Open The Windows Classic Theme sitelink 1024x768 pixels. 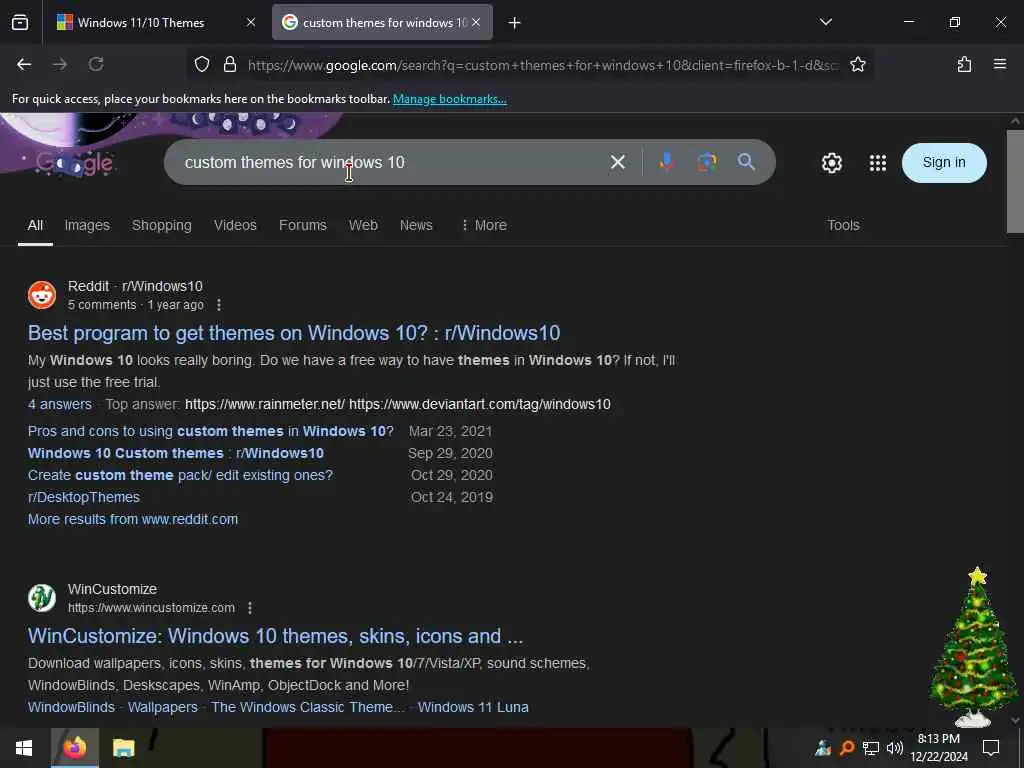[x=308, y=707]
